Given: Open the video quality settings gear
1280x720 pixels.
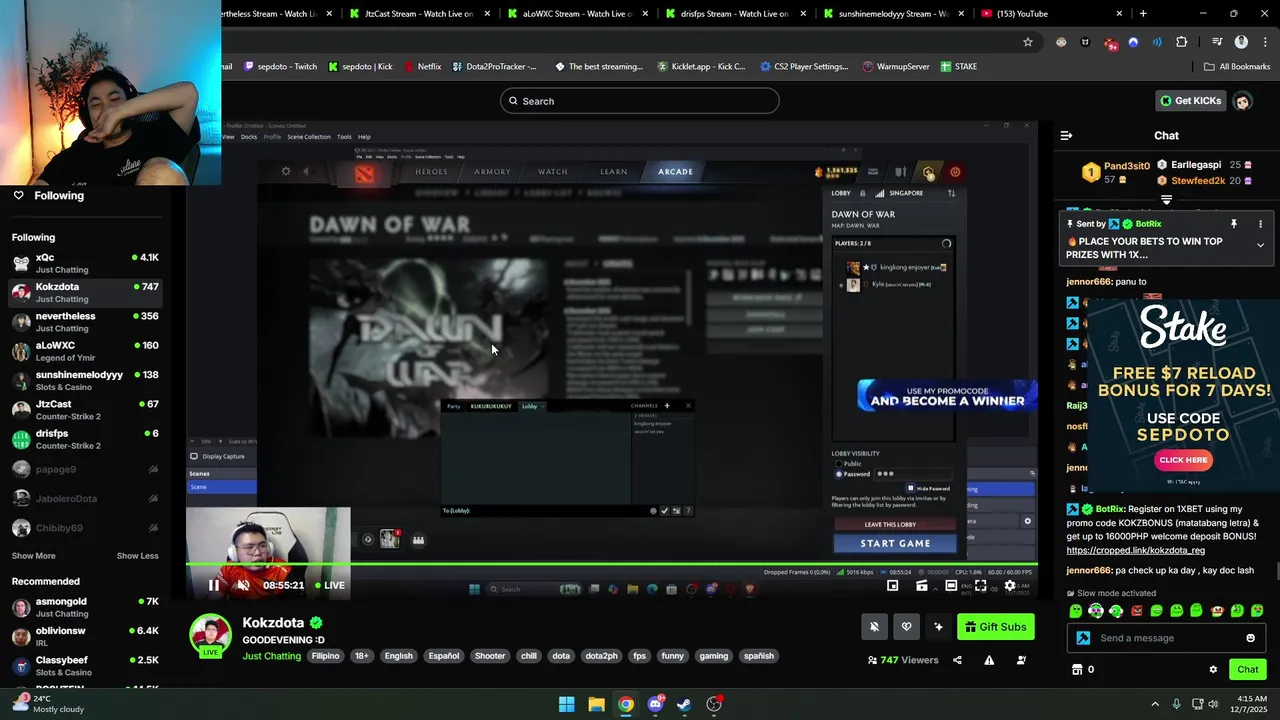Looking at the screenshot, I should [1010, 586].
